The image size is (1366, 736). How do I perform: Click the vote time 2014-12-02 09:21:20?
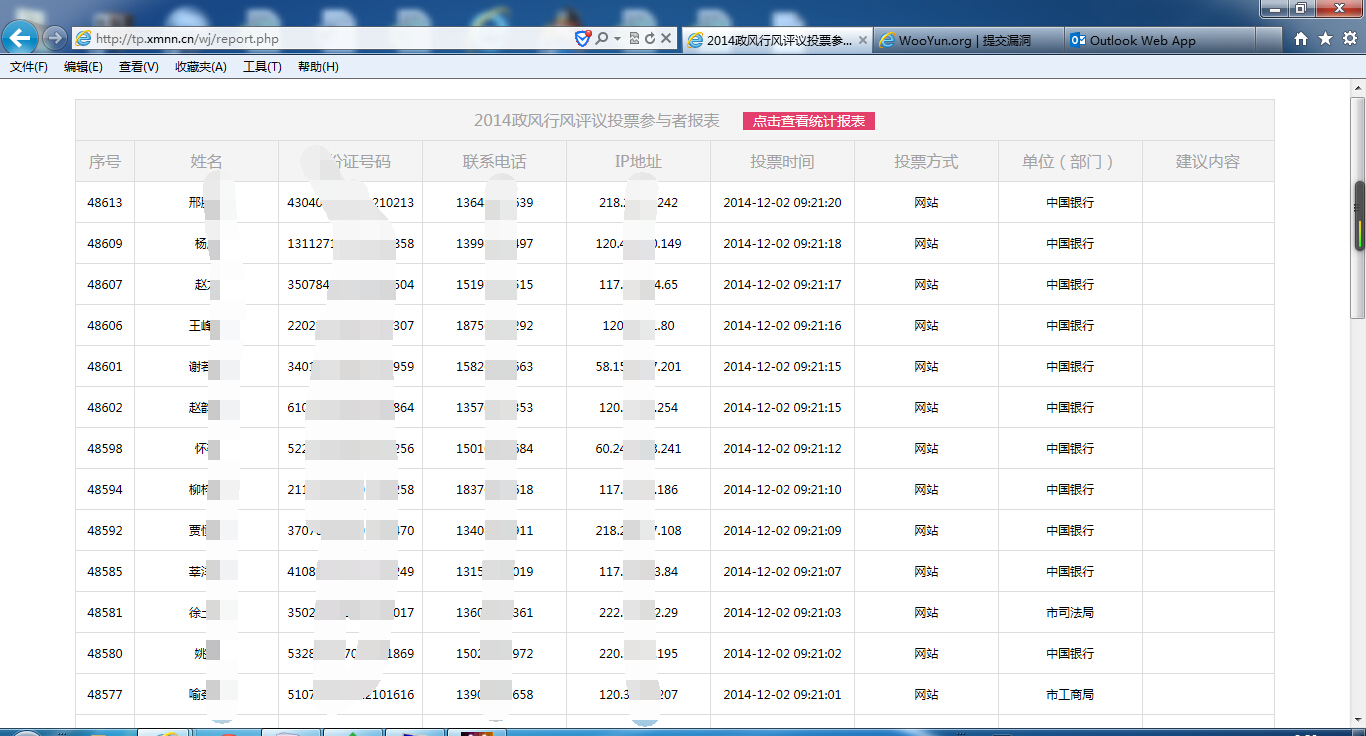pos(782,202)
